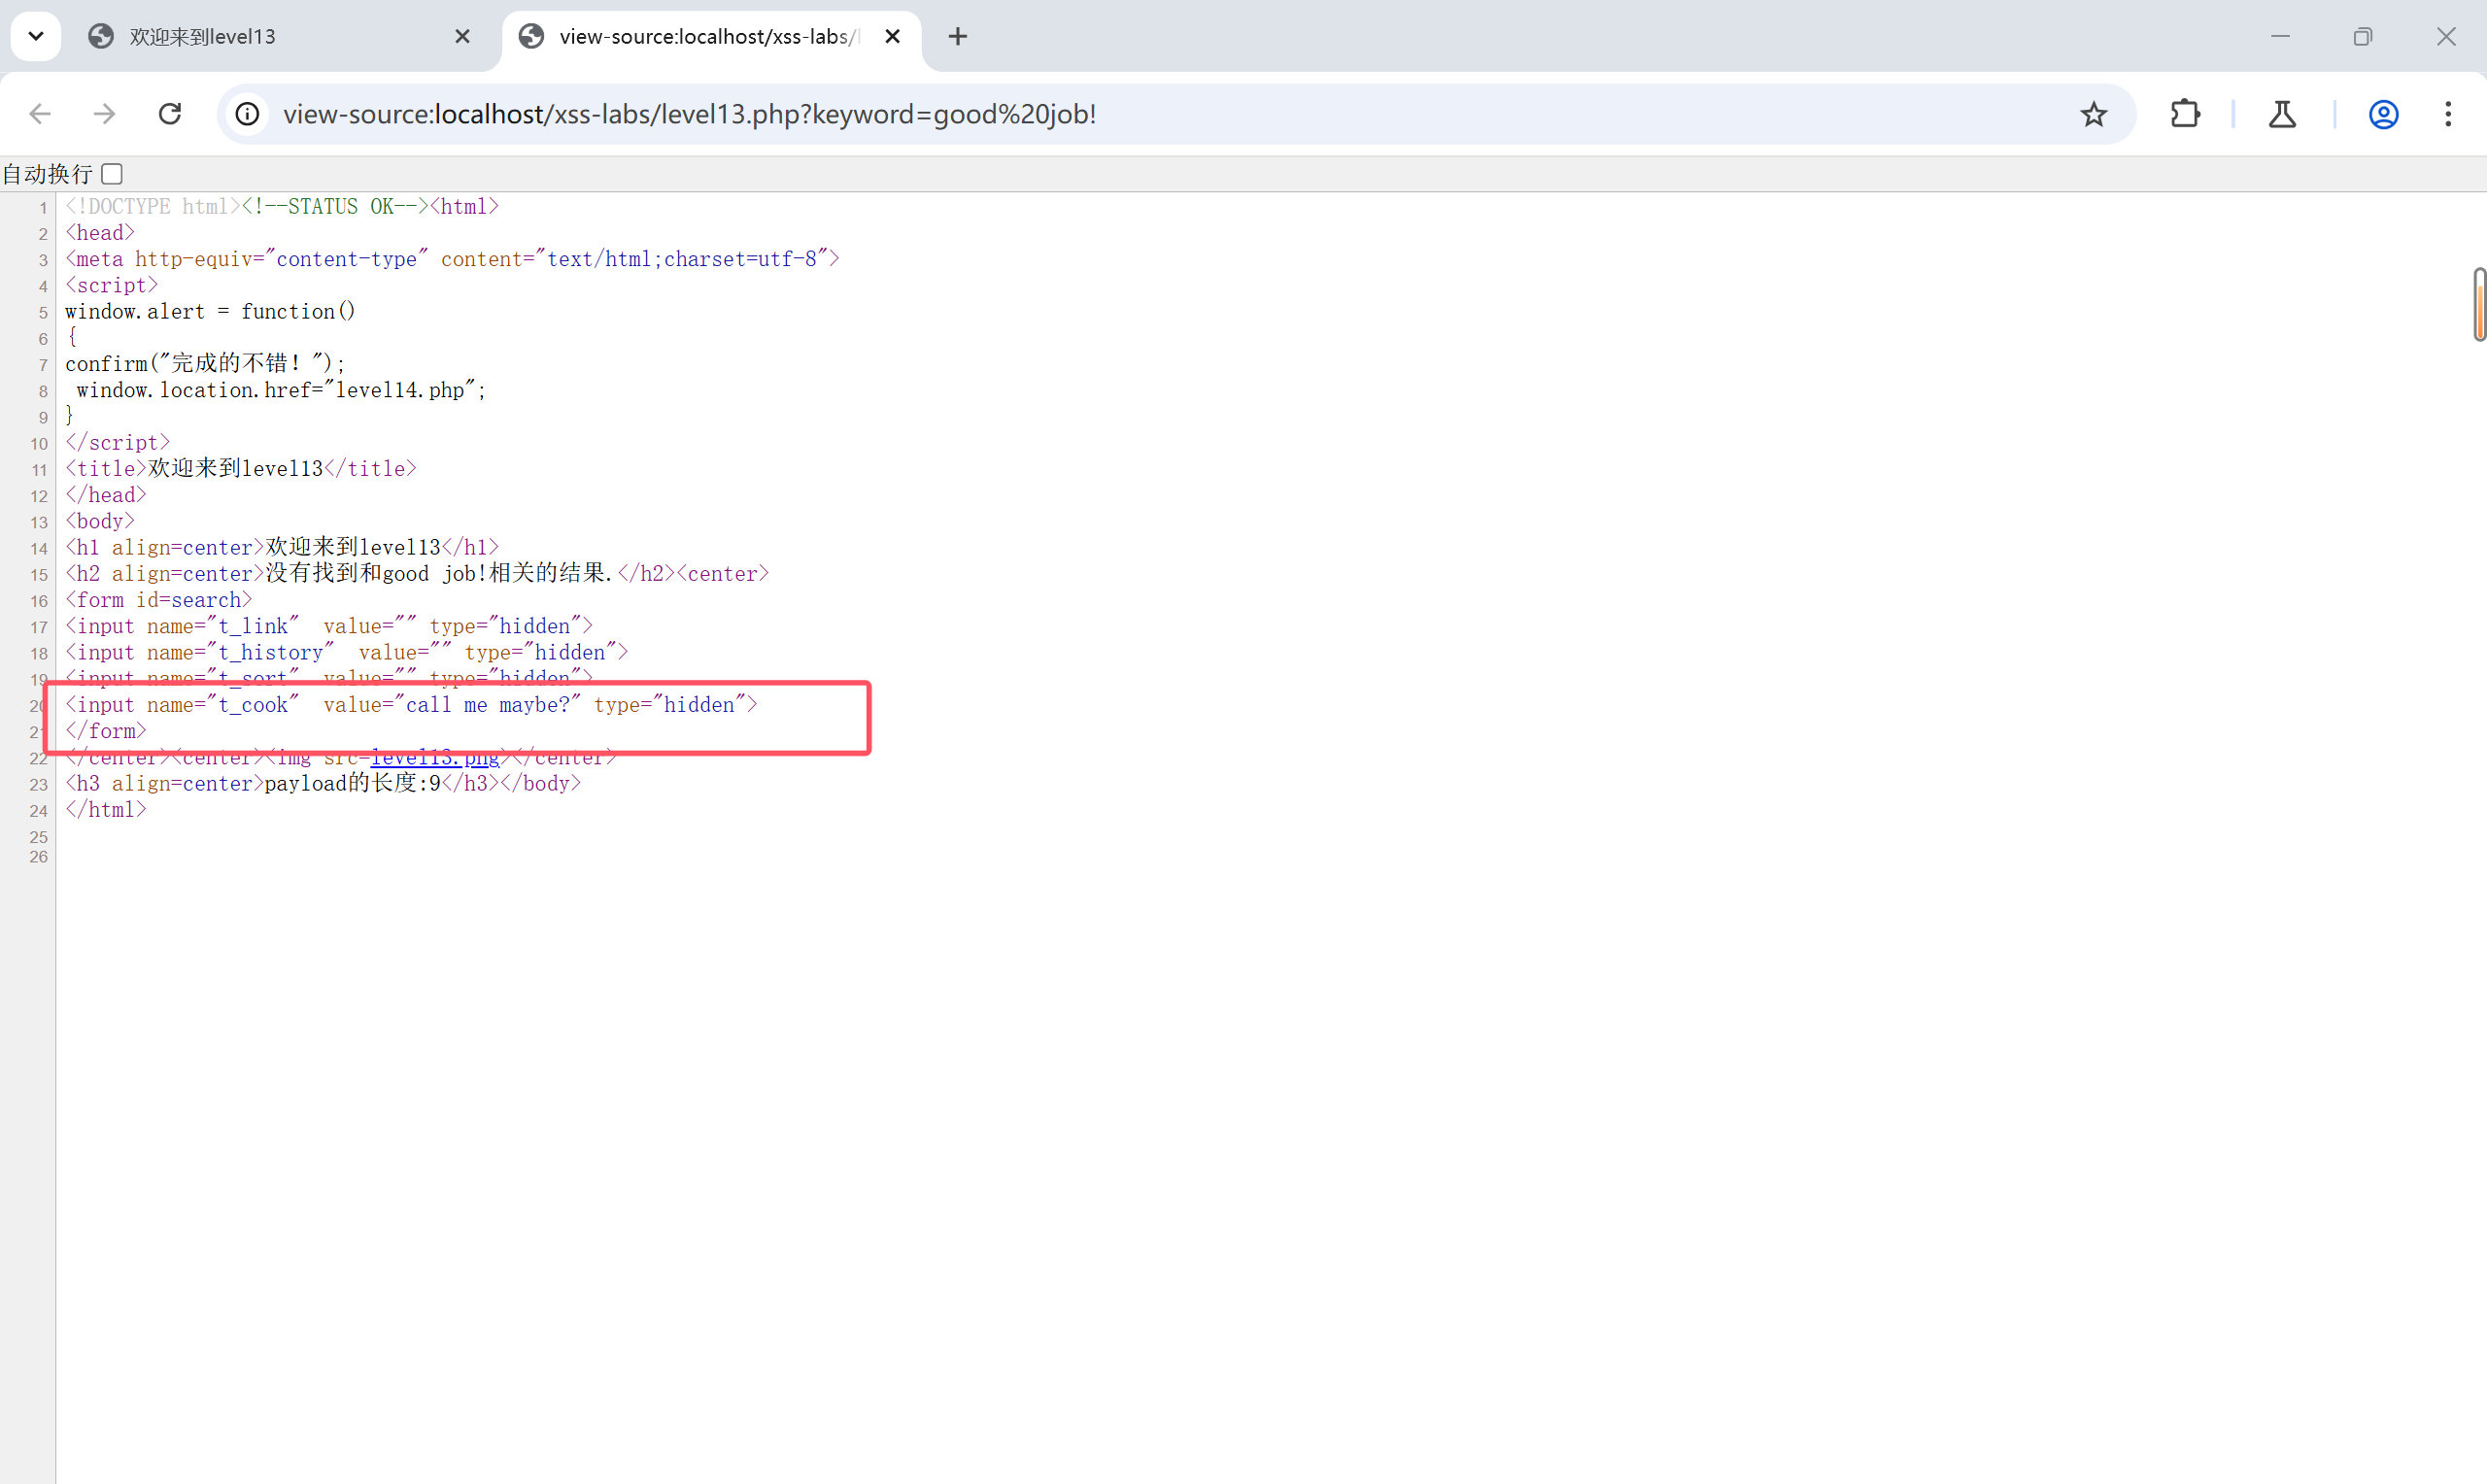Click the forward navigation arrow

(105, 114)
